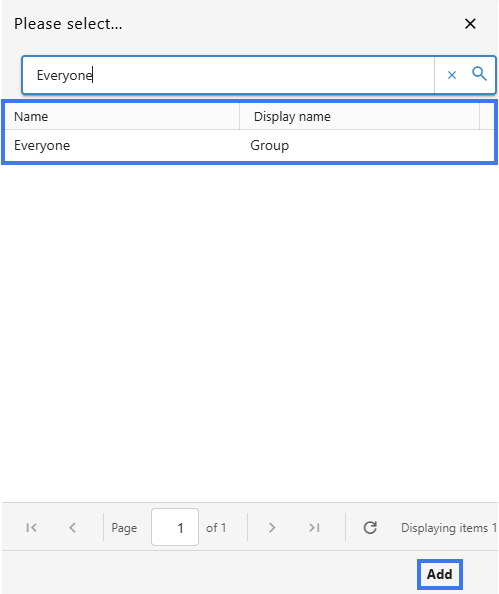Click the Add button
The height and width of the screenshot is (594, 499).
(440, 574)
